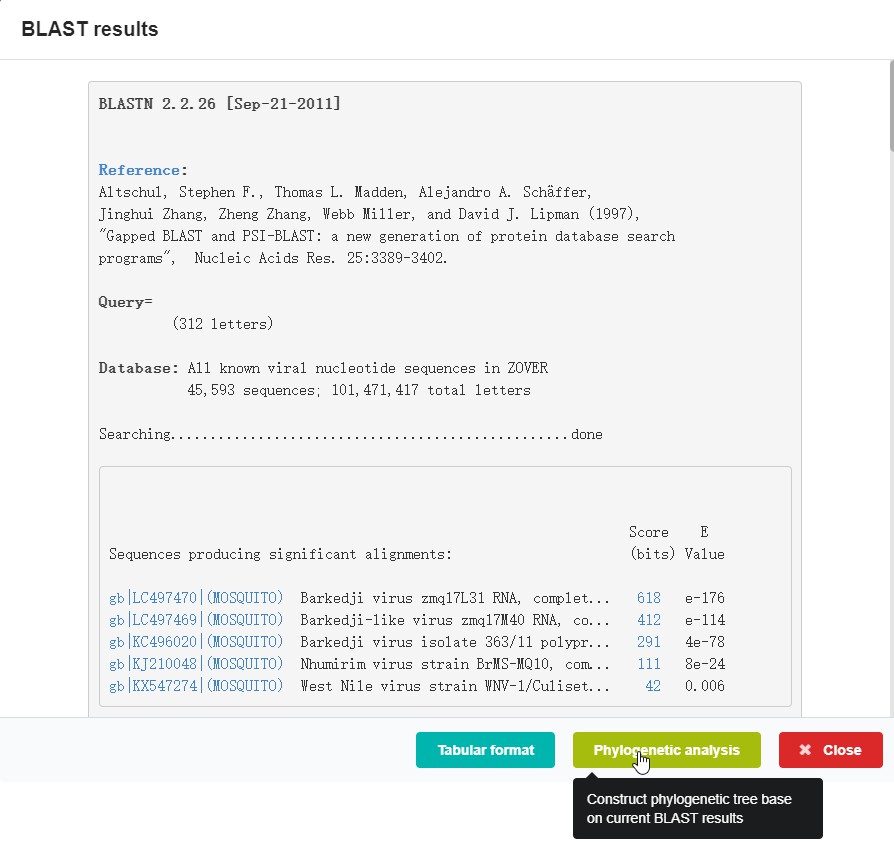Select MOSQUITO host tag beside KX547274

[x=245, y=686]
